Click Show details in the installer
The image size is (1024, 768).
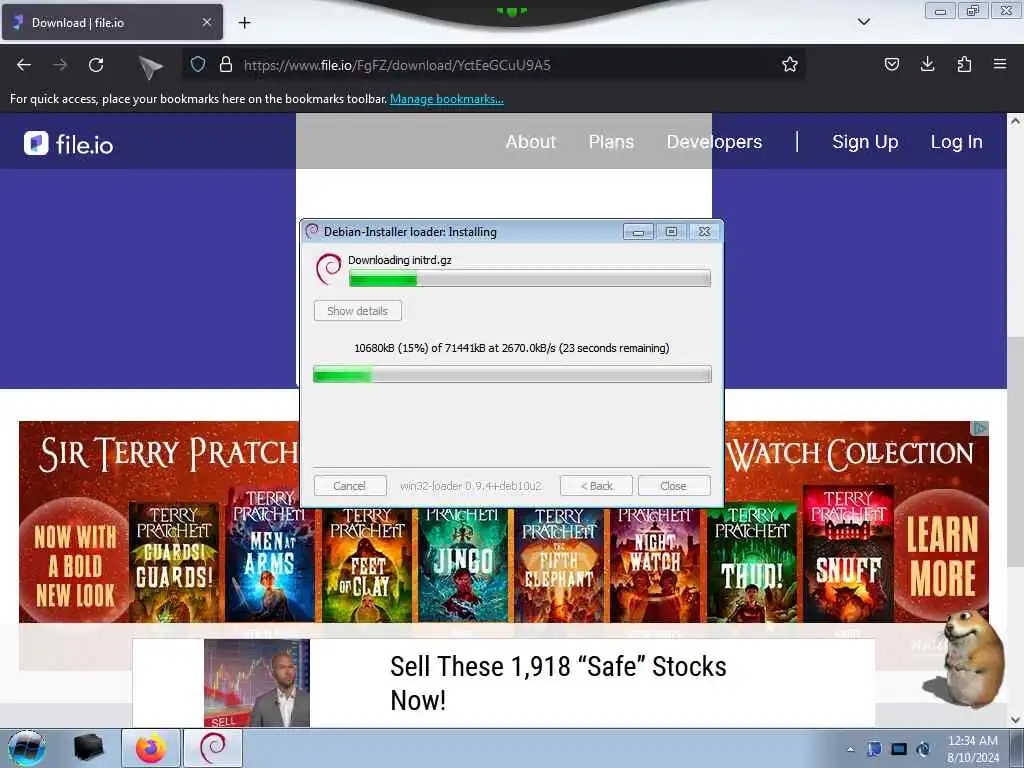(357, 311)
